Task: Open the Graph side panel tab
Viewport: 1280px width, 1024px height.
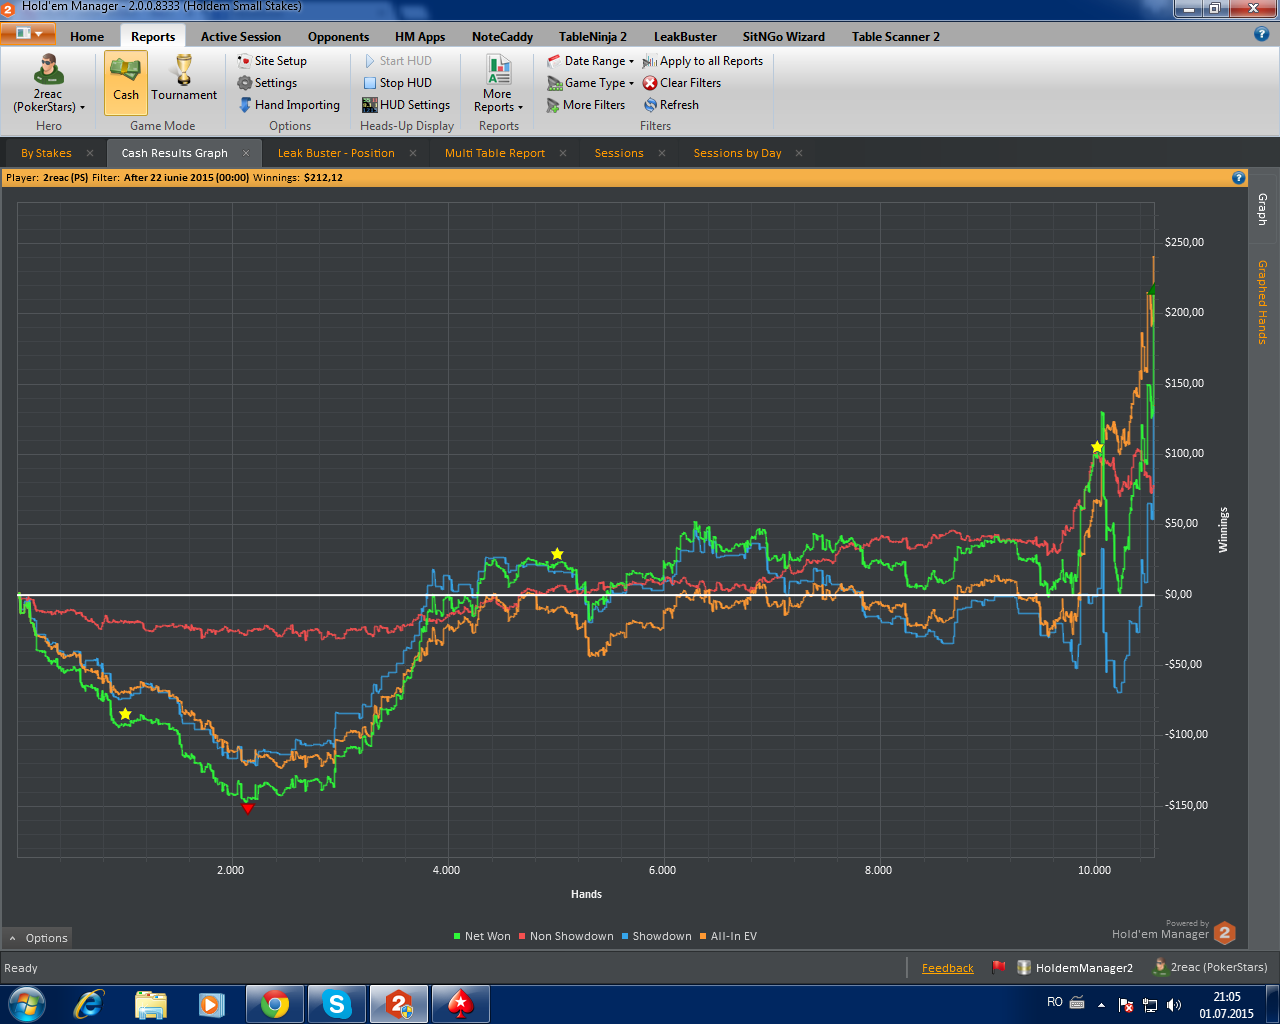Action: point(1262,209)
